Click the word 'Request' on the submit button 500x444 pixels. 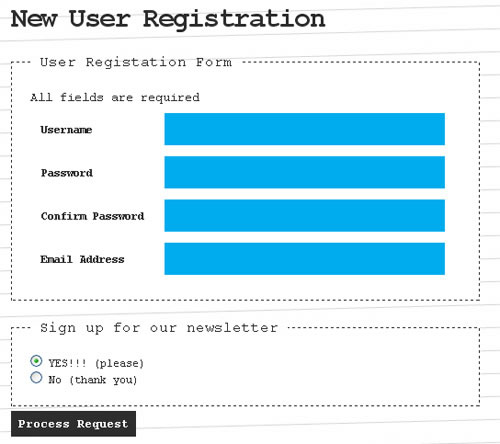click(x=102, y=424)
